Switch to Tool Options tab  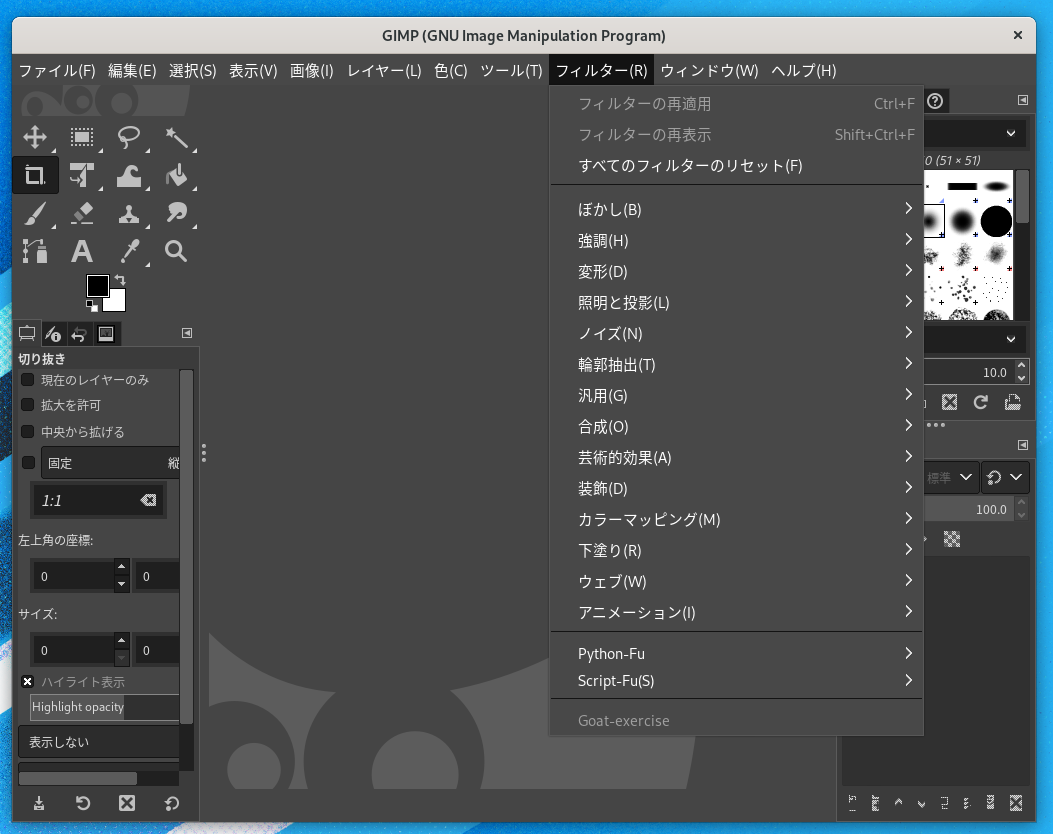[x=27, y=334]
